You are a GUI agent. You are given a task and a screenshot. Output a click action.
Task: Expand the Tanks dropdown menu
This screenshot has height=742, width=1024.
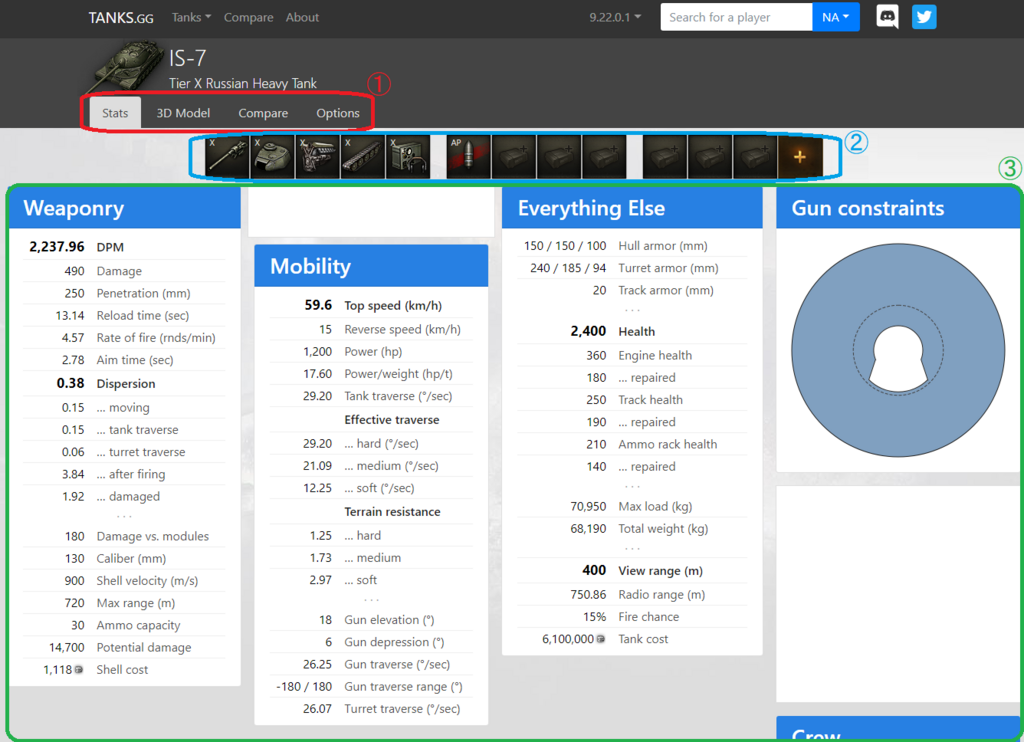coord(191,17)
